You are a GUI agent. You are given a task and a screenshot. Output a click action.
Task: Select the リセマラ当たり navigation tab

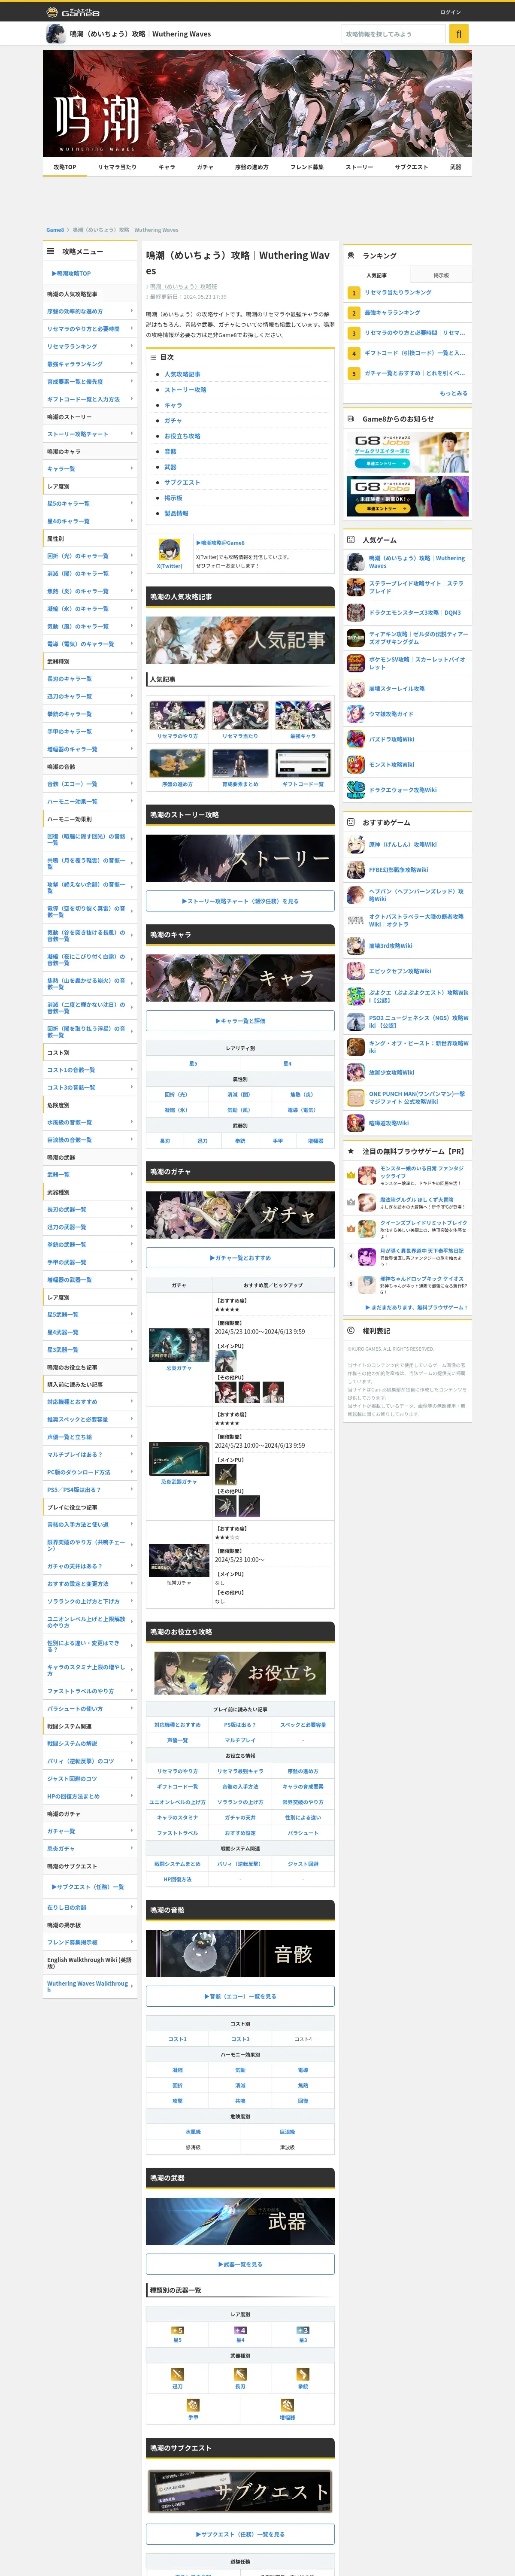coord(117,167)
